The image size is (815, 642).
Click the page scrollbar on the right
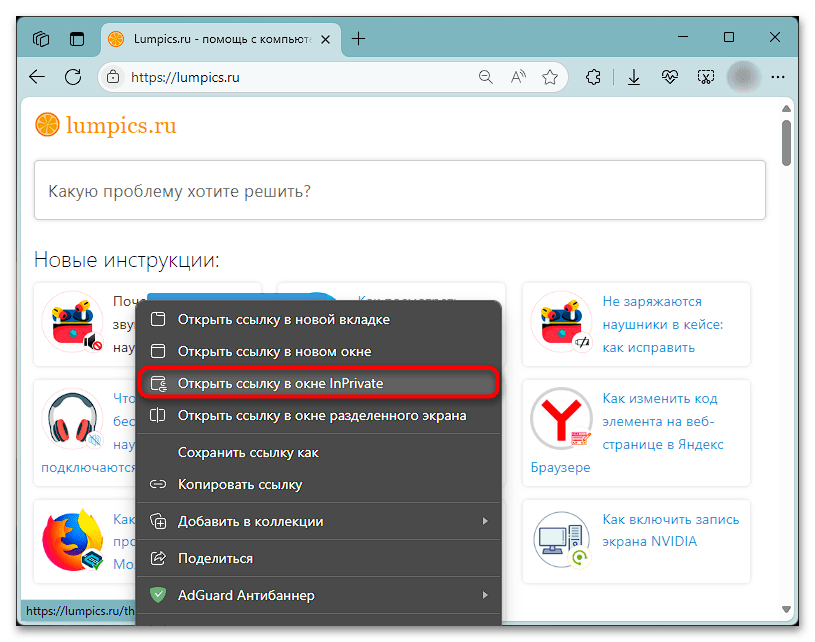[x=784, y=140]
